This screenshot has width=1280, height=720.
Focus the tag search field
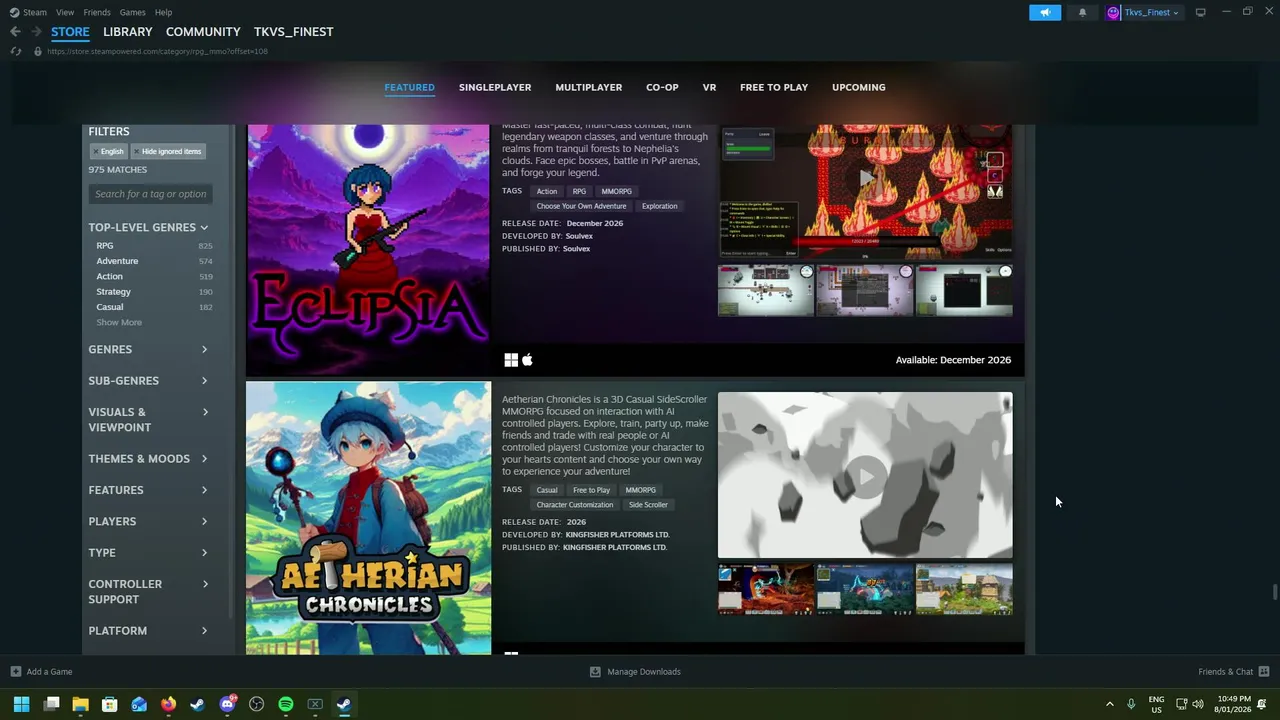[x=151, y=194]
